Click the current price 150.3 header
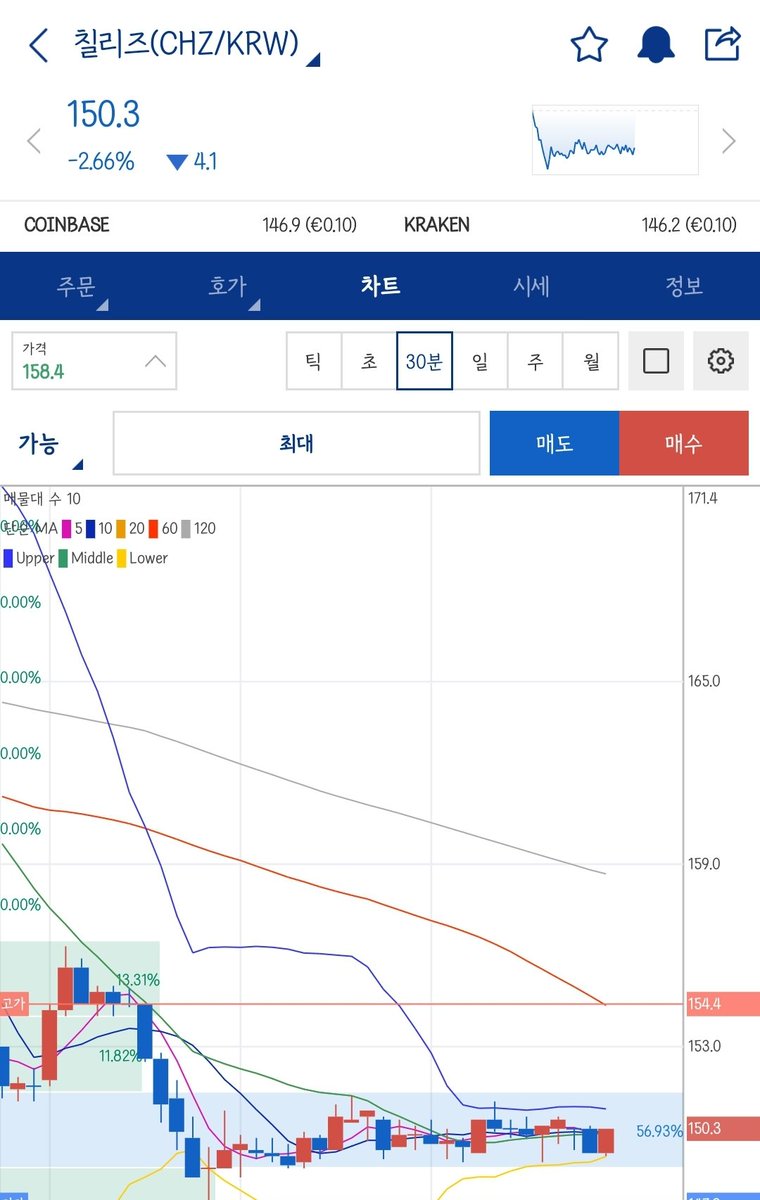 coord(103,115)
